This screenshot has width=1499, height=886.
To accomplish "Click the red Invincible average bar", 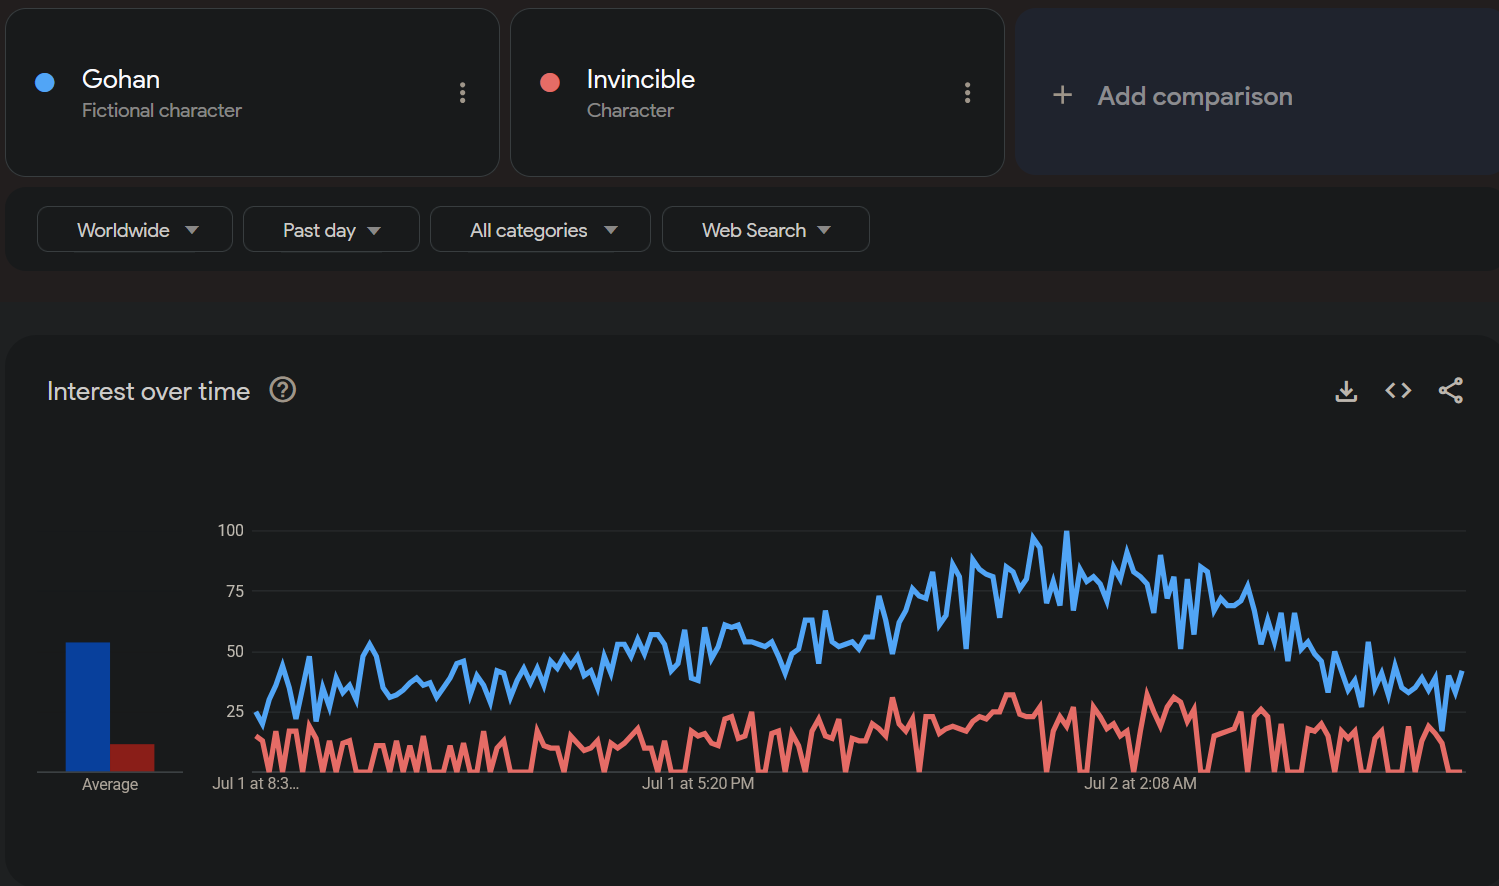I will (132, 757).
